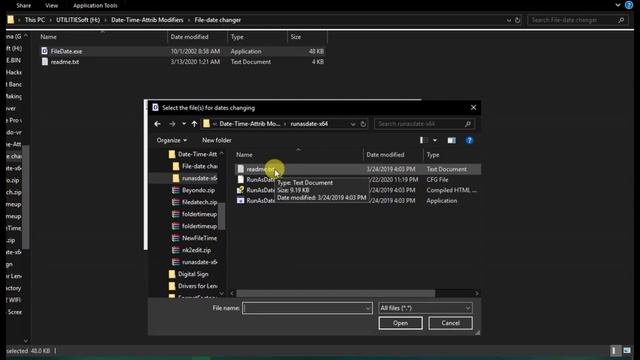
Task: Click 'Compiled HTML' type cell in dialog
Action: (x=451, y=190)
